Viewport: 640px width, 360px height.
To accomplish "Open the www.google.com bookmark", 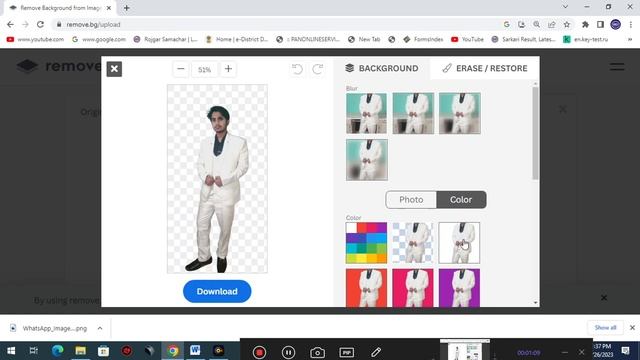I will pyautogui.click(x=99, y=39).
